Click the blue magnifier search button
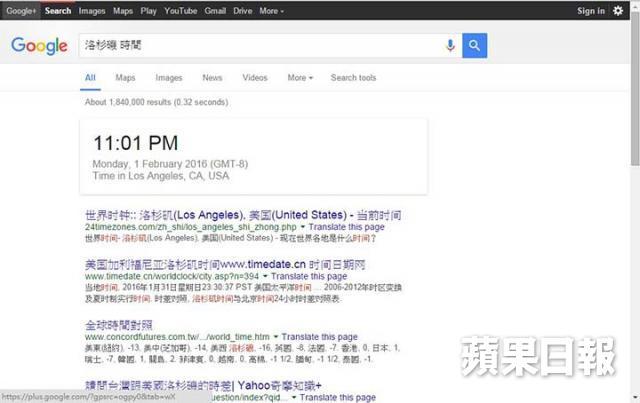This screenshot has height=403, width=640. [474, 45]
